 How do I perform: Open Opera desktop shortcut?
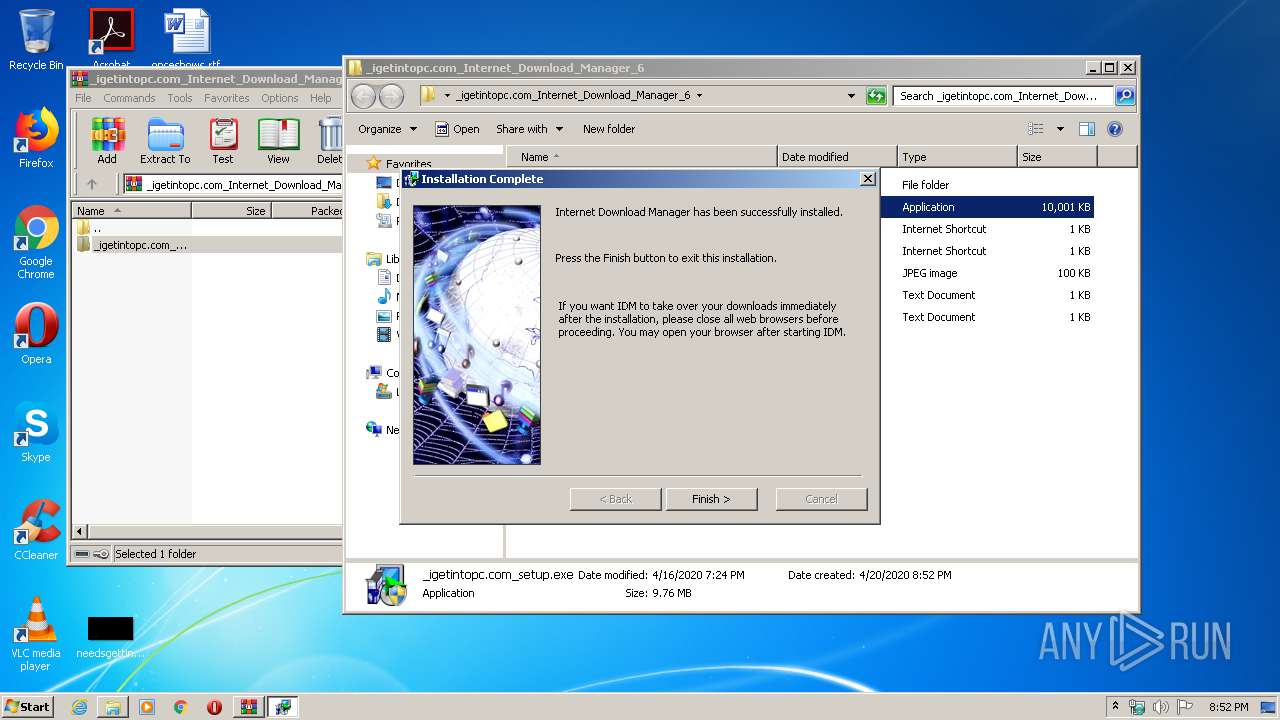36,334
